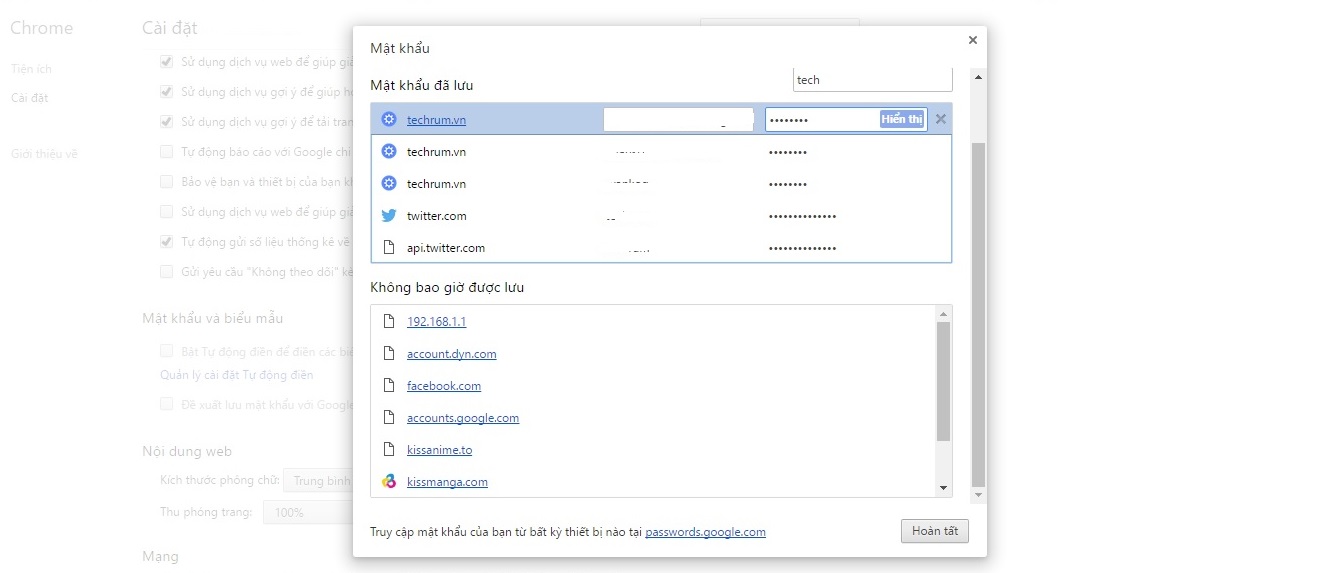The image size is (1341, 573).
Task: Open the accounts.google.com link
Action: click(x=463, y=418)
